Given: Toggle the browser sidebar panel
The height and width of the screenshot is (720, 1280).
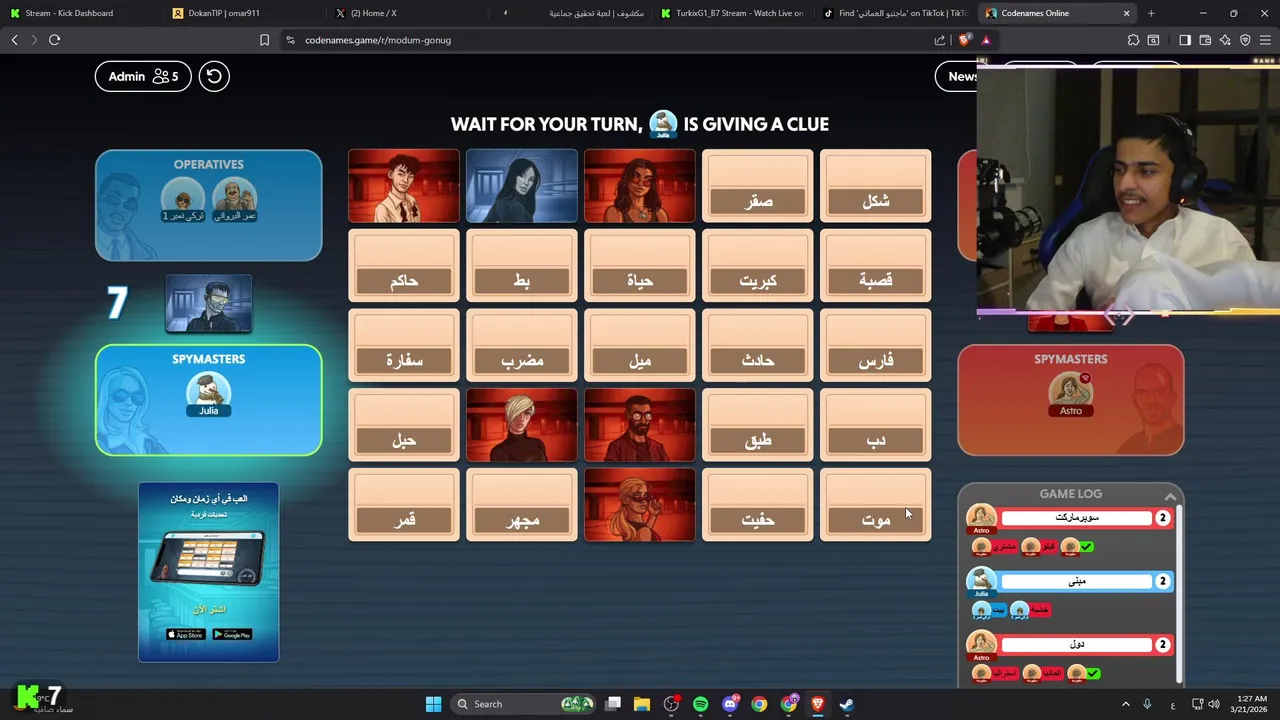Looking at the screenshot, I should pos(1185,40).
